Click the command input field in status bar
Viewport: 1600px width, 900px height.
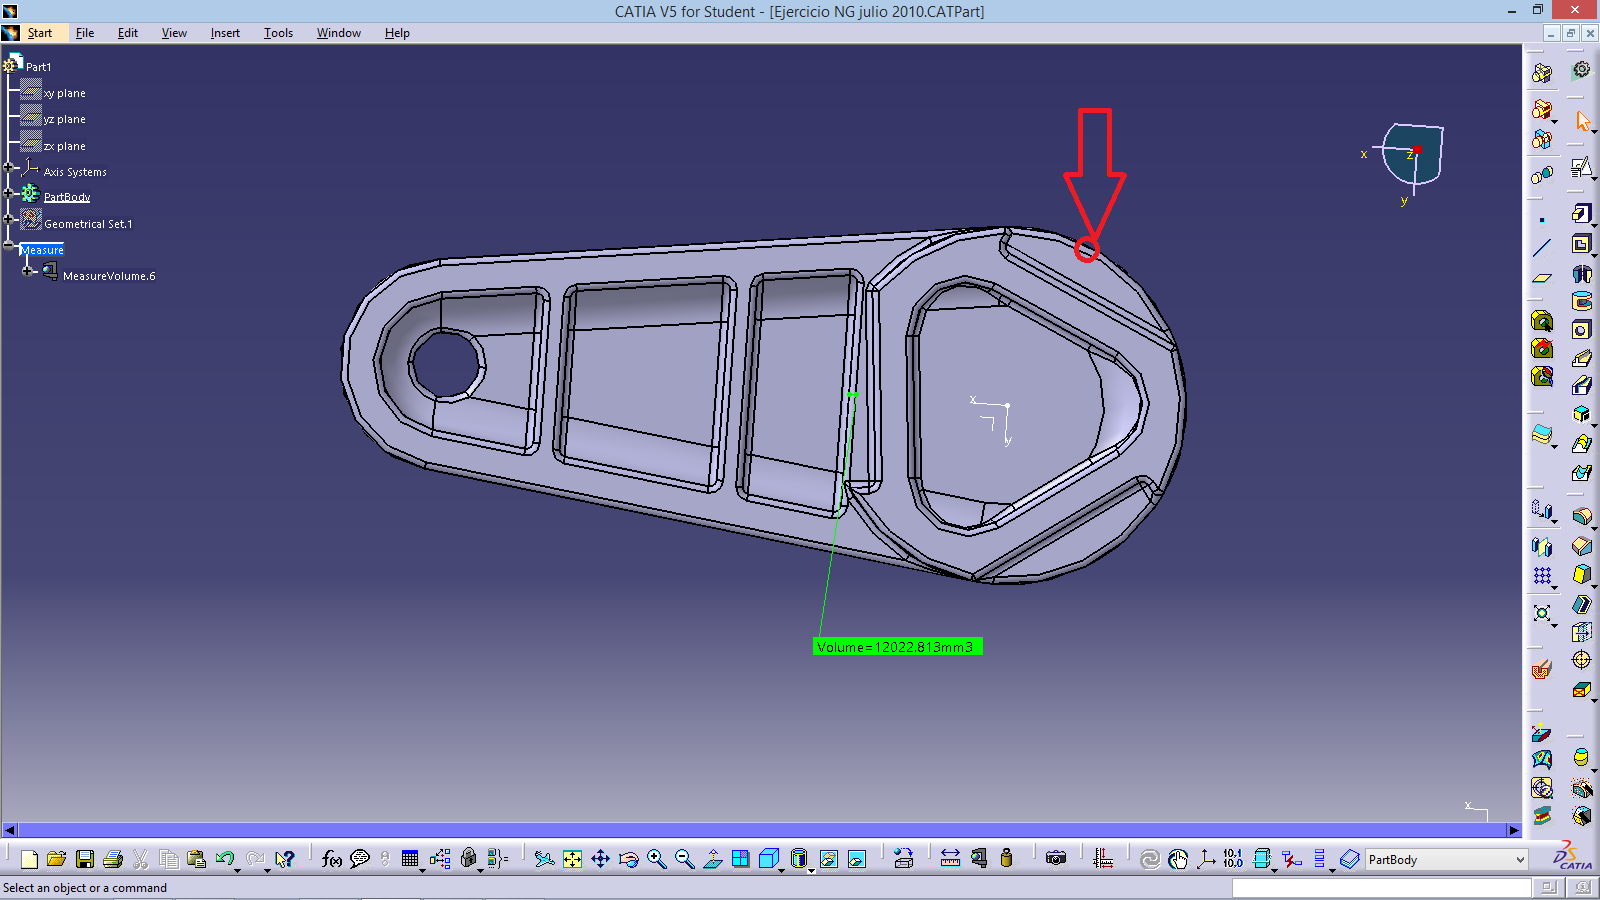[x=1381, y=888]
